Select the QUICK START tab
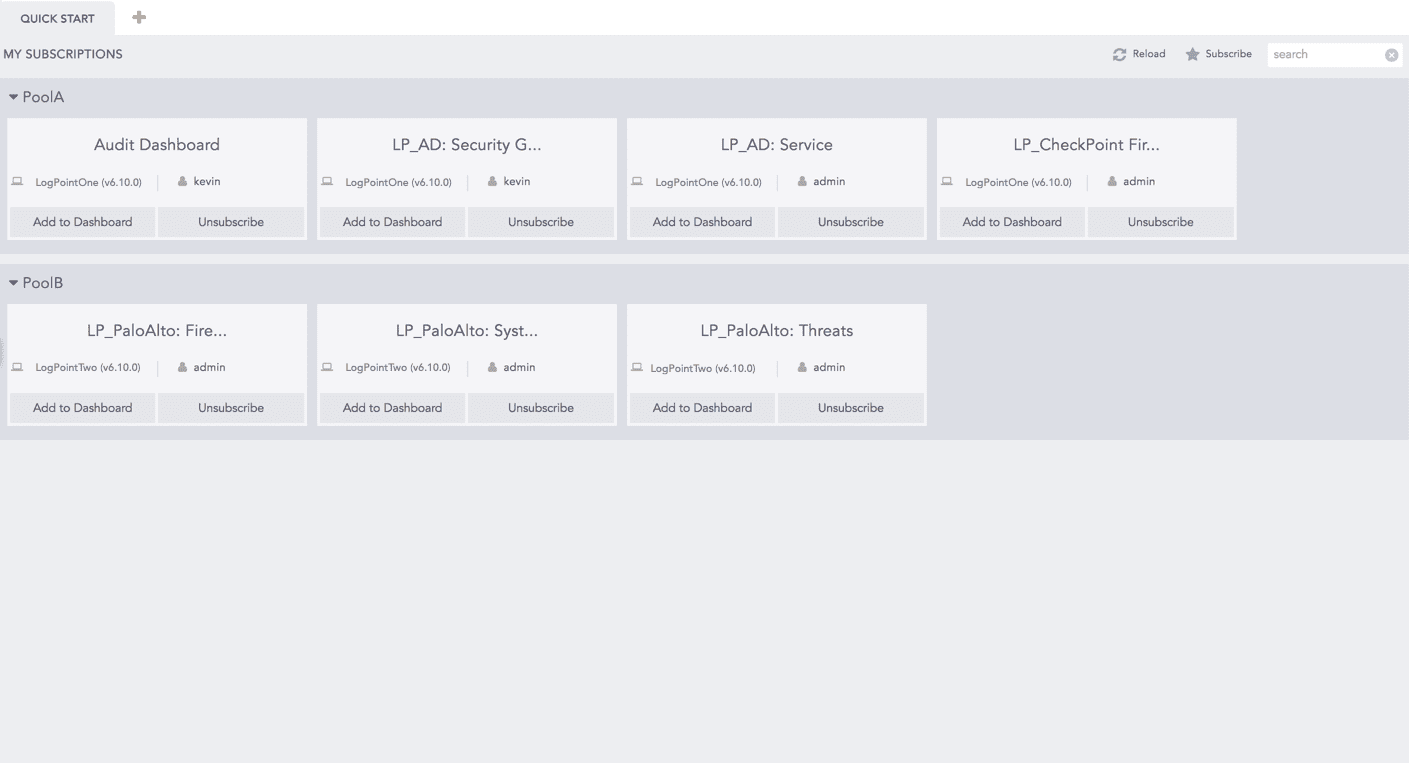Image resolution: width=1409 pixels, height=763 pixels. point(57,17)
